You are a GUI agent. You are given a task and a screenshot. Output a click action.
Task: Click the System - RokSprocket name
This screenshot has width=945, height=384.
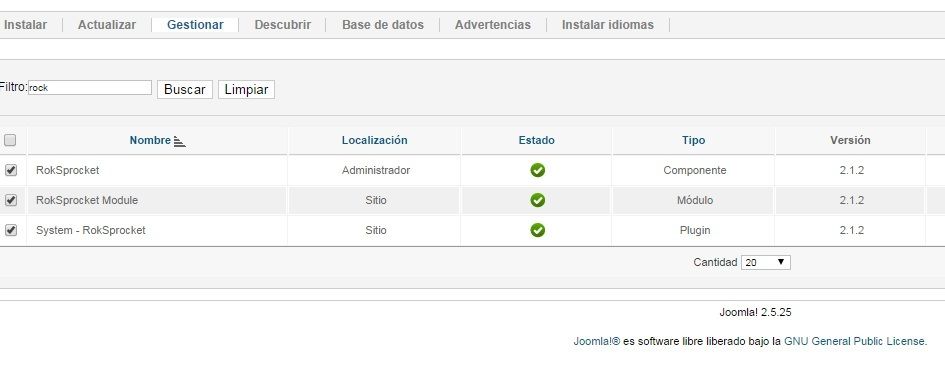[x=90, y=230]
